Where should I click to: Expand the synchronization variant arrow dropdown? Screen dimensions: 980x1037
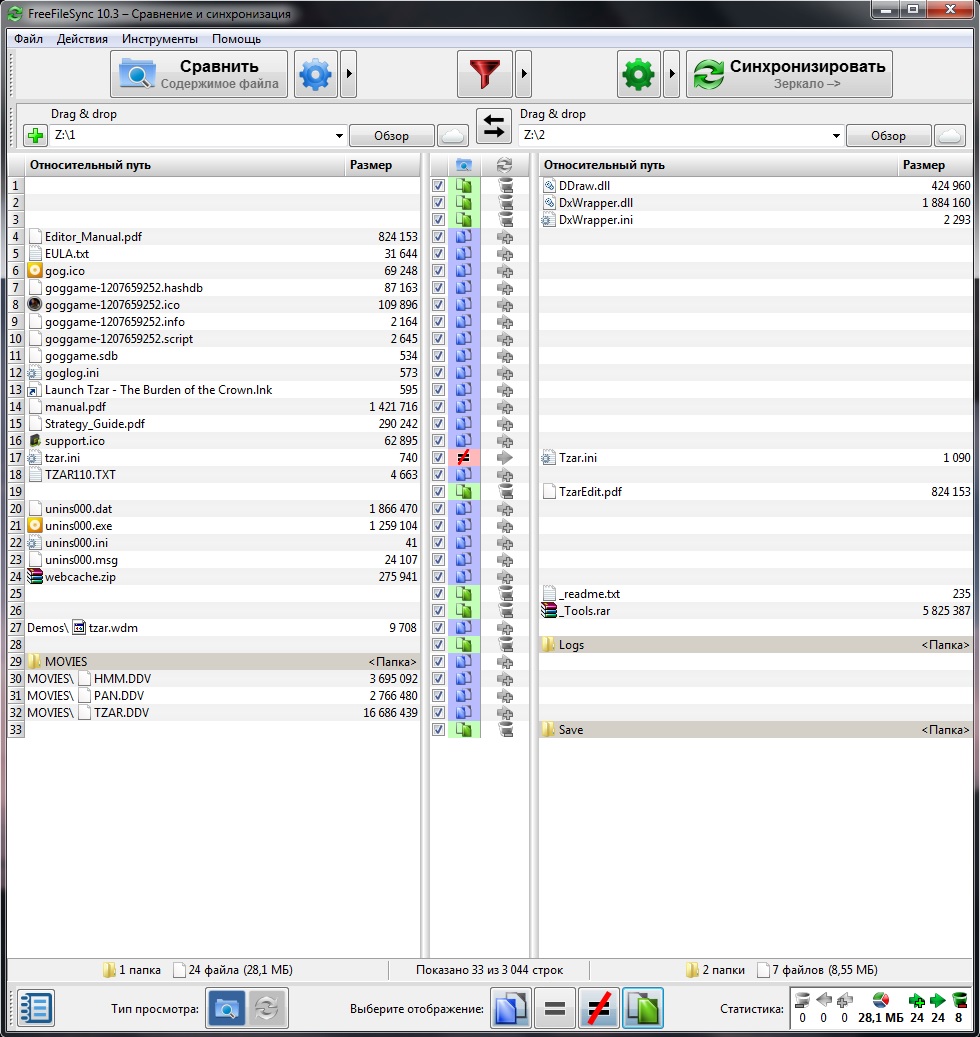coord(672,74)
